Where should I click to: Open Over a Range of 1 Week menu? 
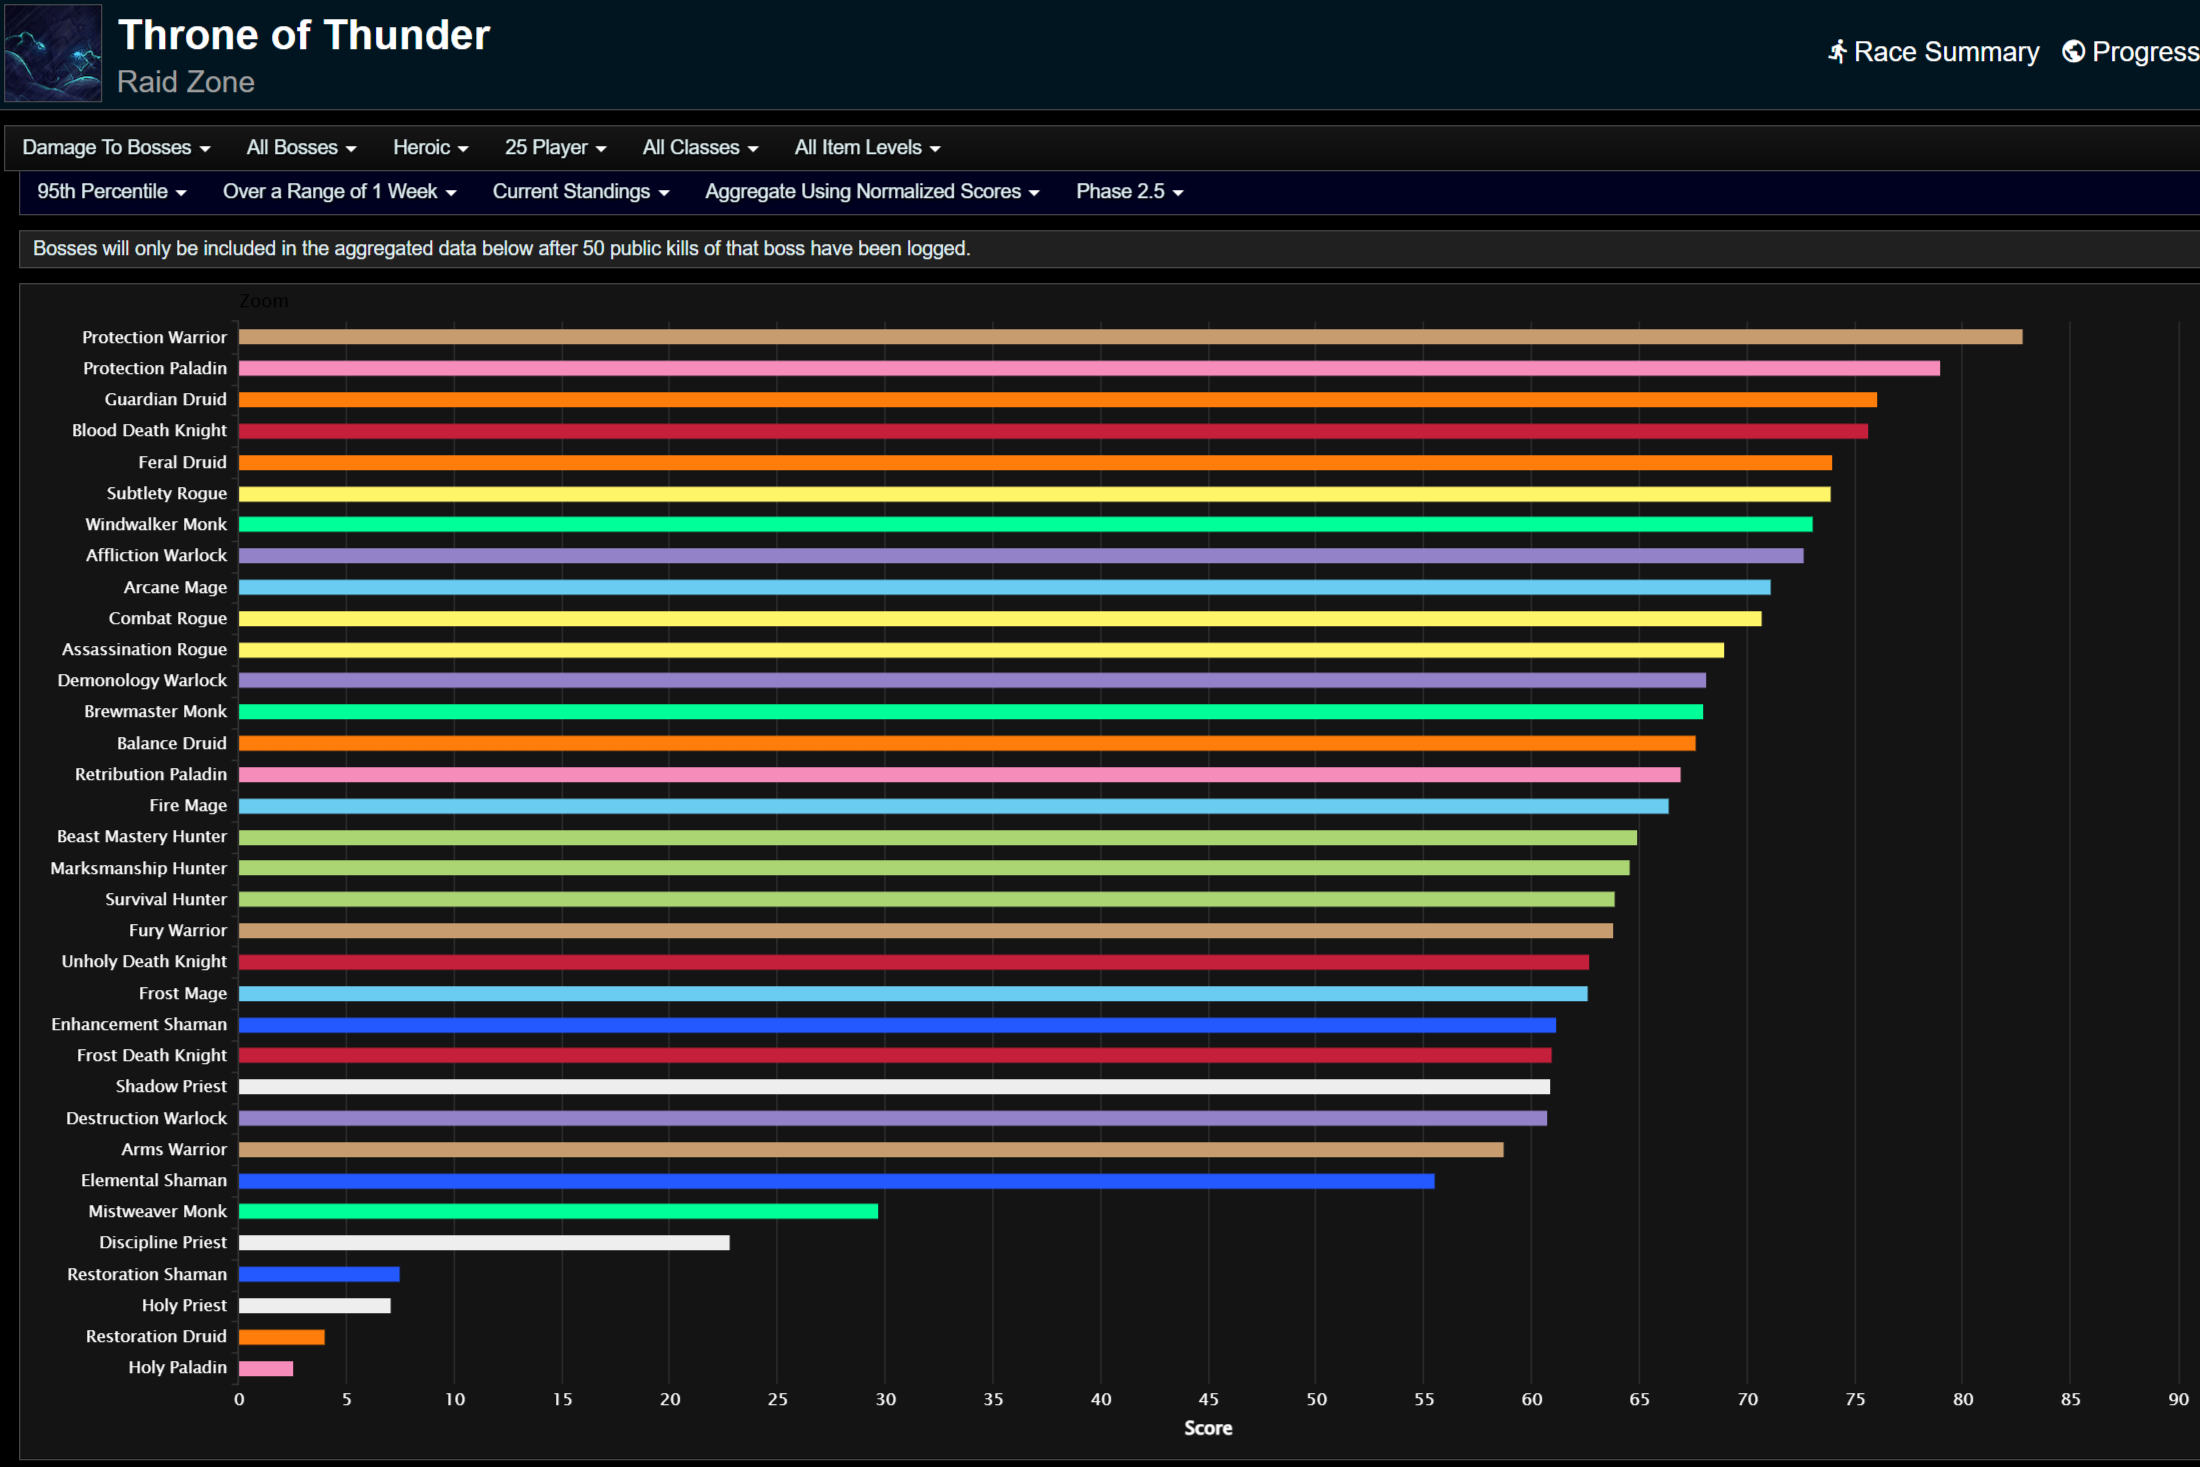click(339, 192)
